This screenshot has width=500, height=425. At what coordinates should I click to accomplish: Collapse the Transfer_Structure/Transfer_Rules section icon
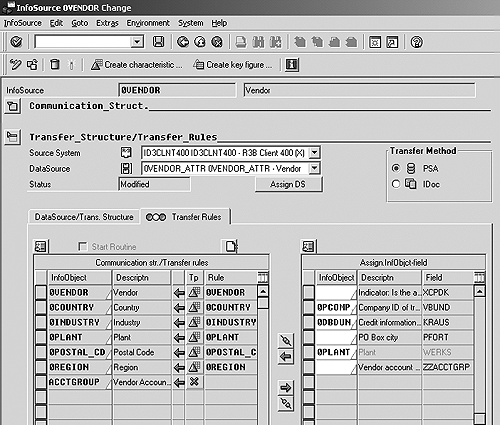pyautogui.click(x=13, y=137)
